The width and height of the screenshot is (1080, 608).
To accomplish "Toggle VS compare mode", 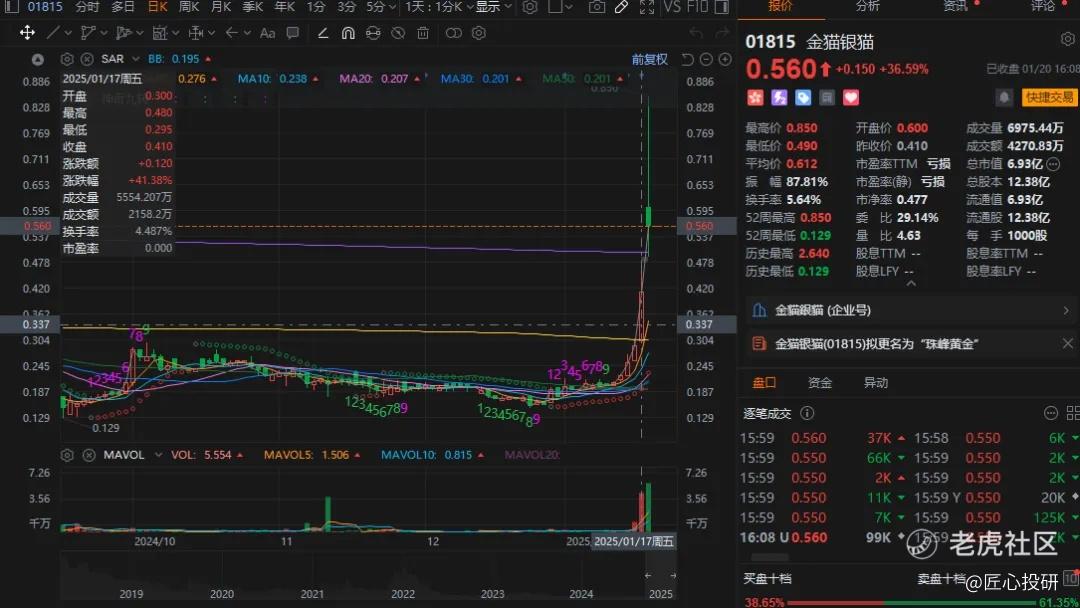I will pyautogui.click(x=672, y=7).
